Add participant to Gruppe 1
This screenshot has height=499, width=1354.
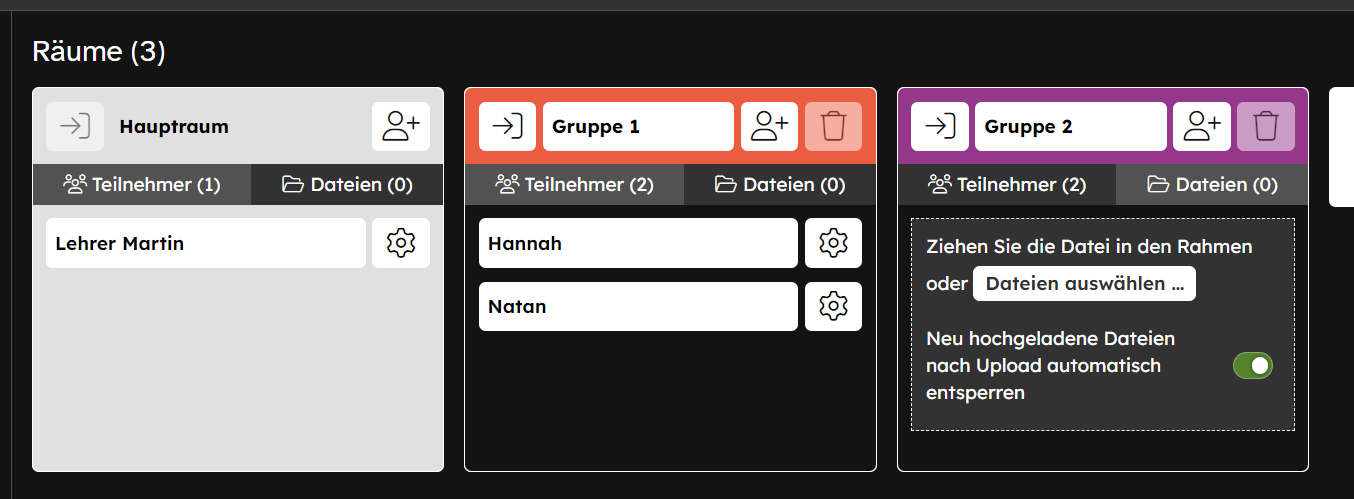coord(769,127)
